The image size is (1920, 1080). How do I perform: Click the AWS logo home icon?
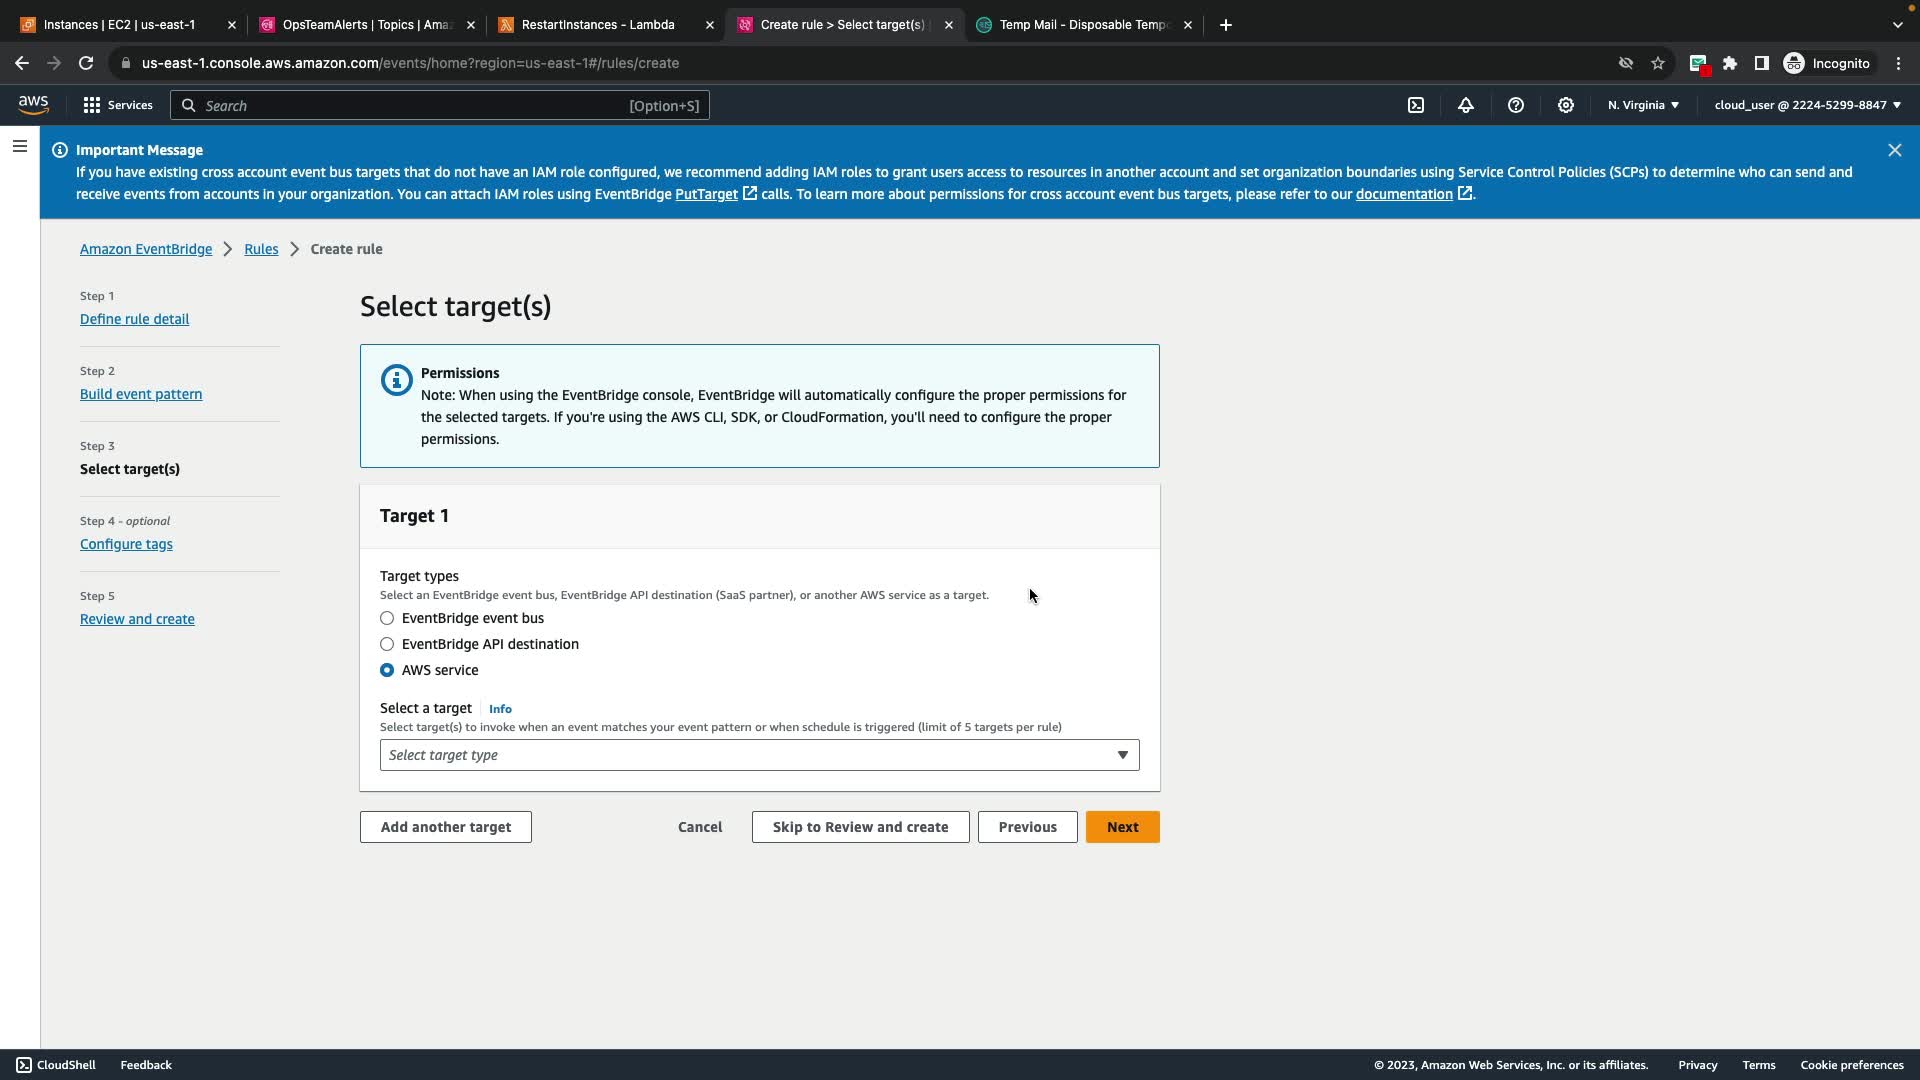click(33, 105)
